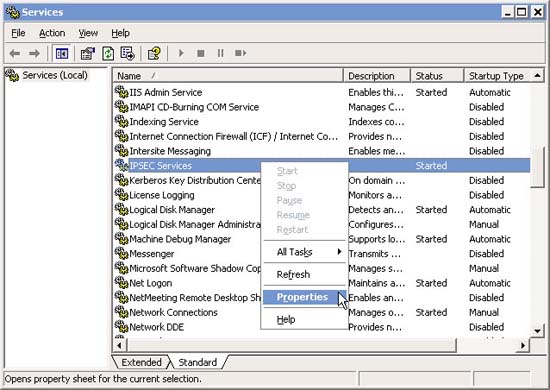This screenshot has height=390, width=550.
Task: Open the View menu
Action: (x=88, y=33)
